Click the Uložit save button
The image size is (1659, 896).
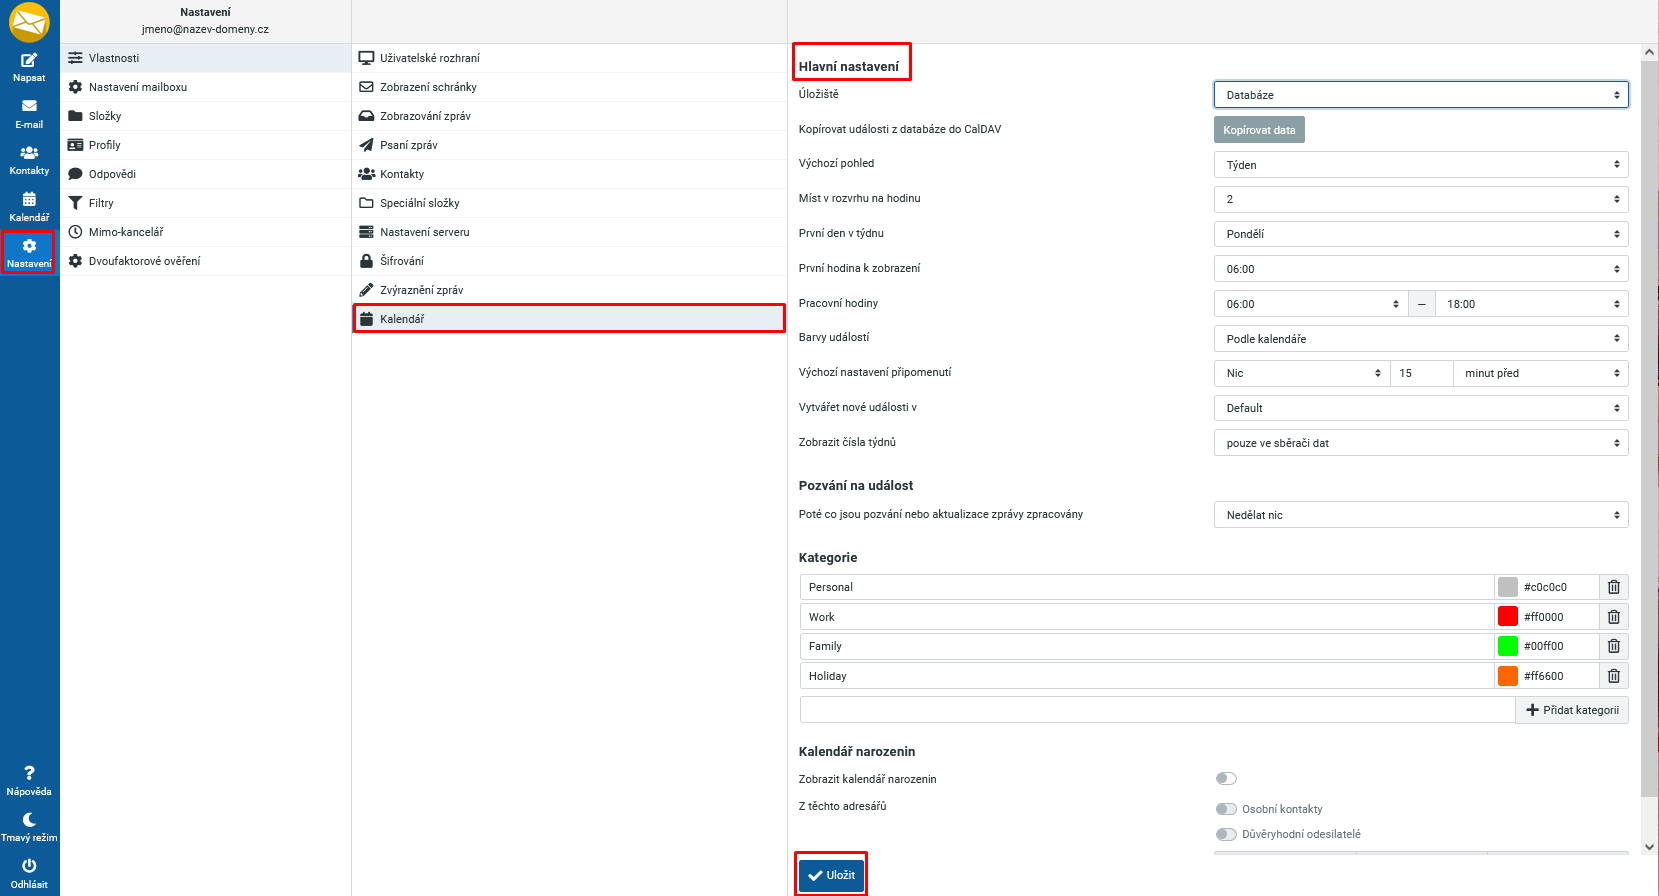pyautogui.click(x=831, y=875)
